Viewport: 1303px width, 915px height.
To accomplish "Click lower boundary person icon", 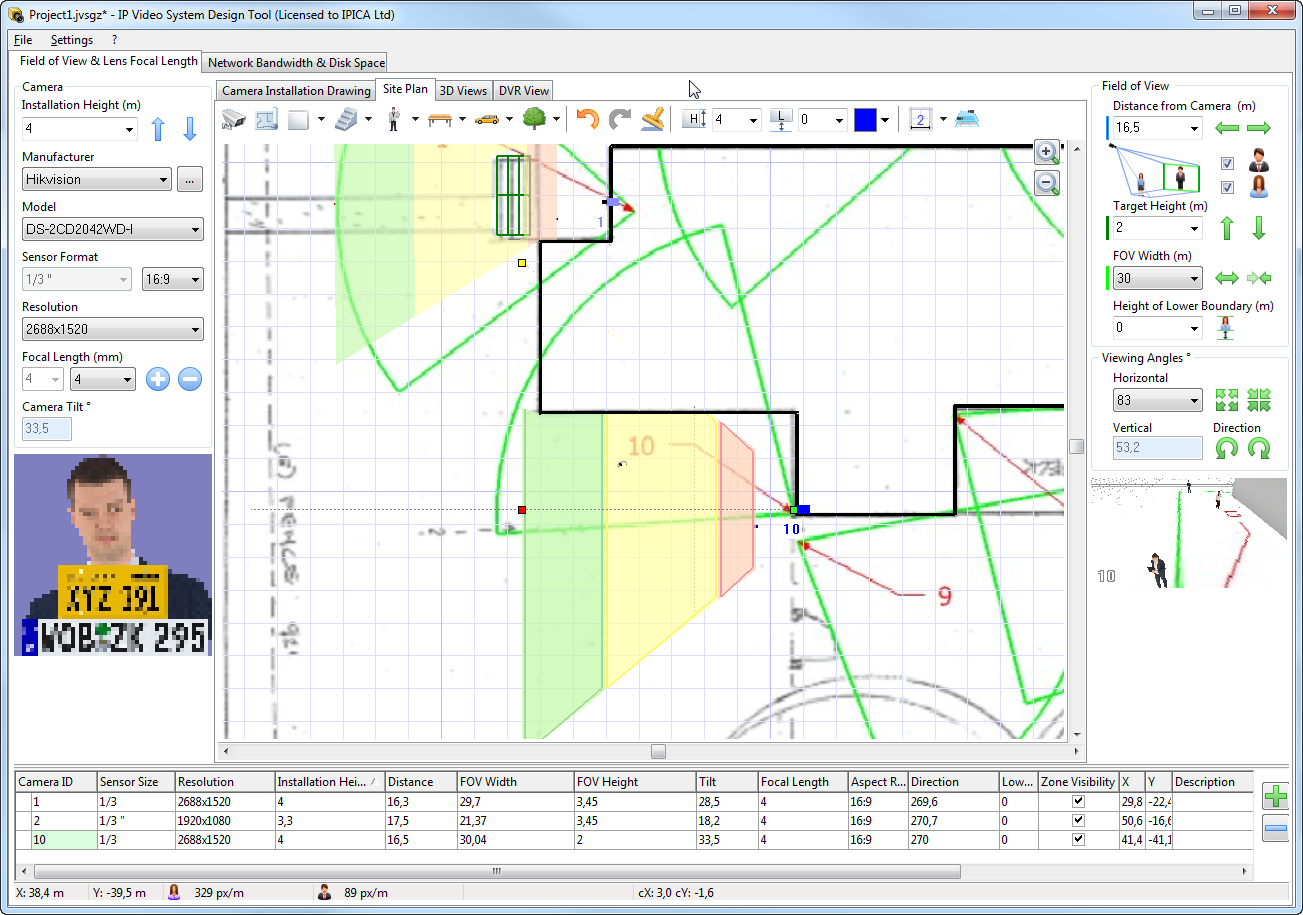I will [x=1227, y=327].
